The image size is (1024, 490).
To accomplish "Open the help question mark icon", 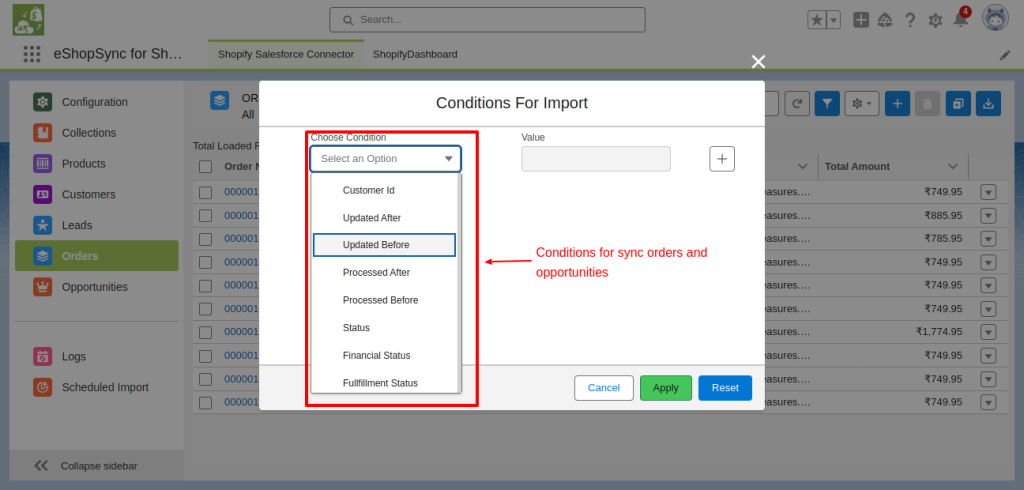I will coord(910,20).
